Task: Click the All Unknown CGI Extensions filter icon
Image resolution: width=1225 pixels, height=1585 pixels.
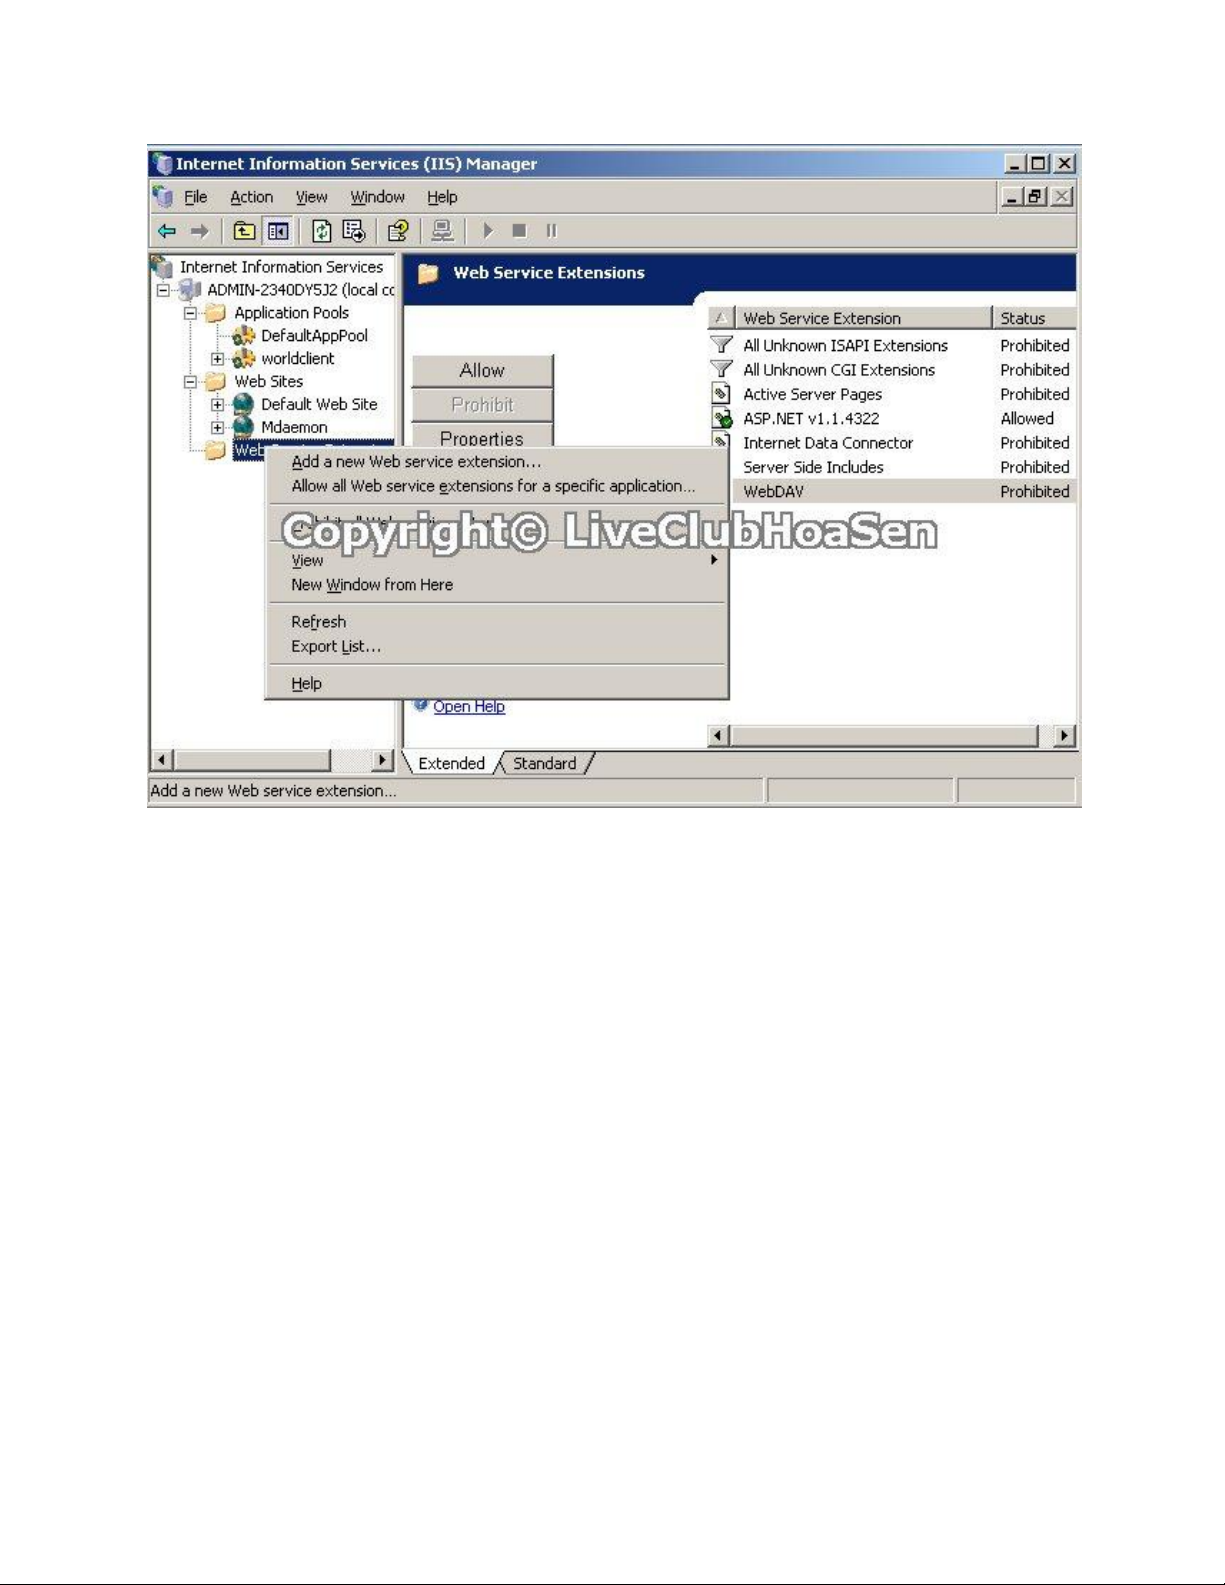Action: click(x=721, y=369)
